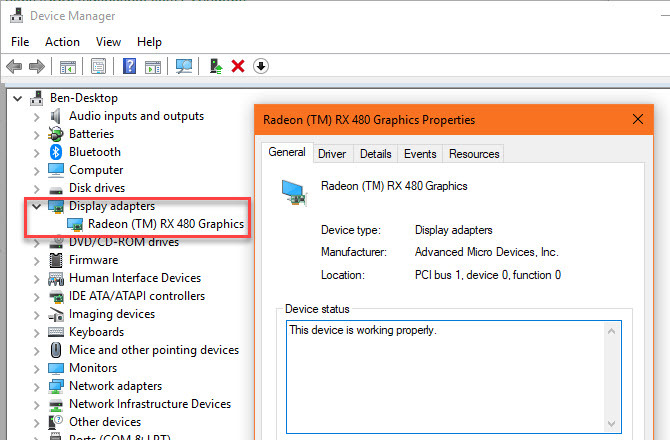
Task: Click the Bluetooth symbol icon
Action: 56,152
